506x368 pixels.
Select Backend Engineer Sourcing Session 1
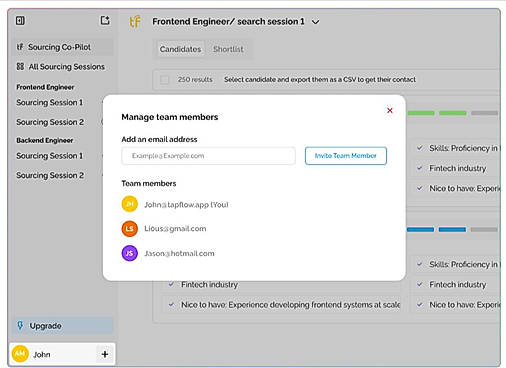(50, 156)
